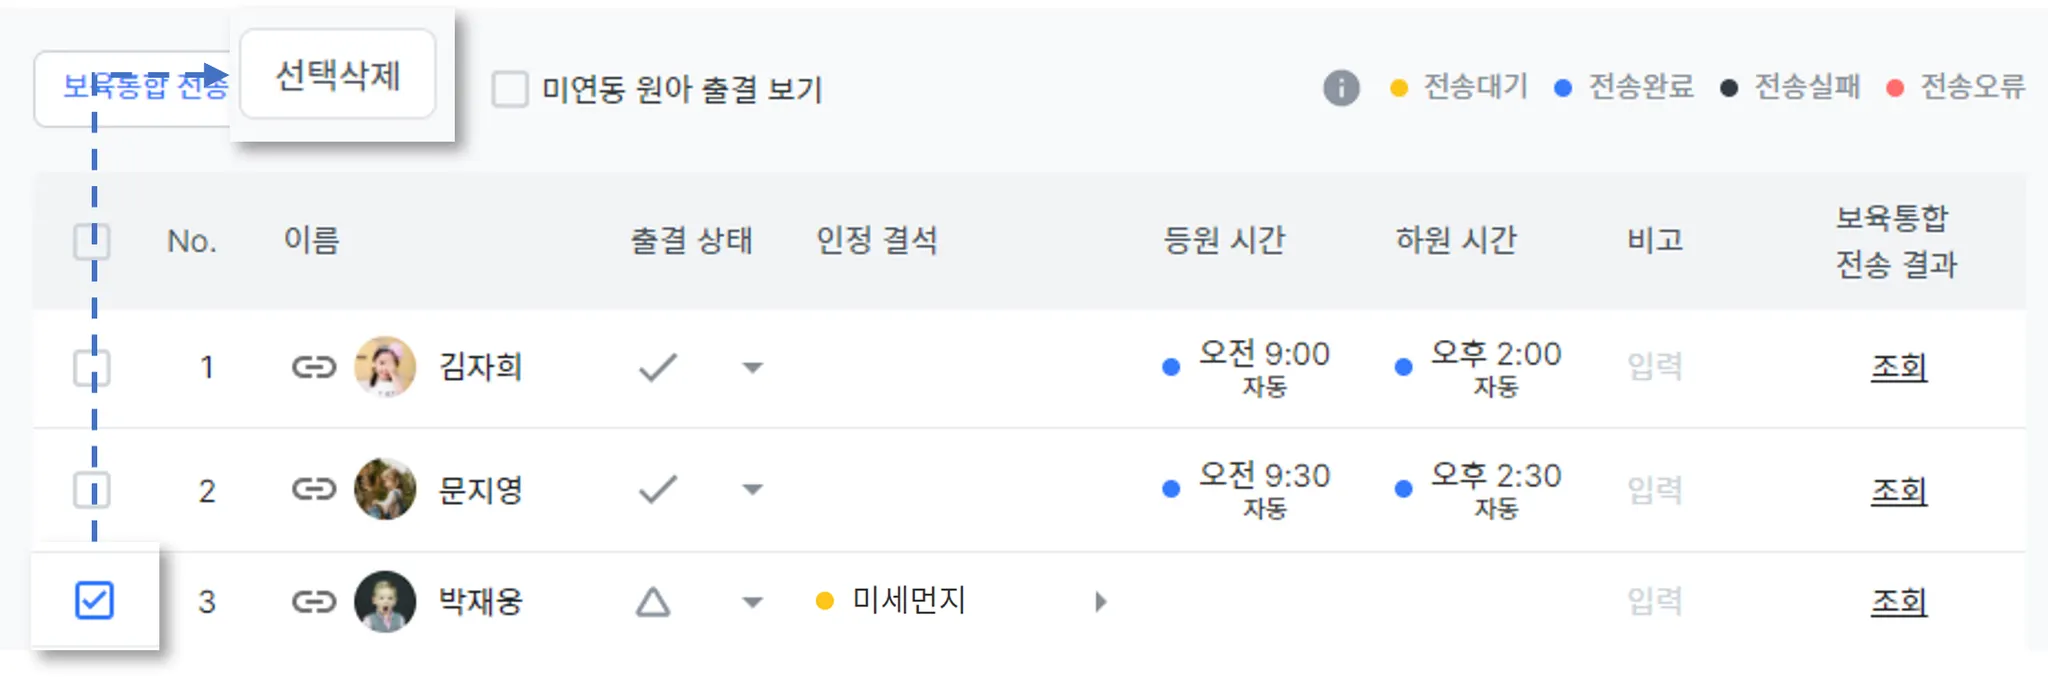The image size is (2048, 677).
Task: Uncheck the checked box for row 3
Action: pos(94,600)
